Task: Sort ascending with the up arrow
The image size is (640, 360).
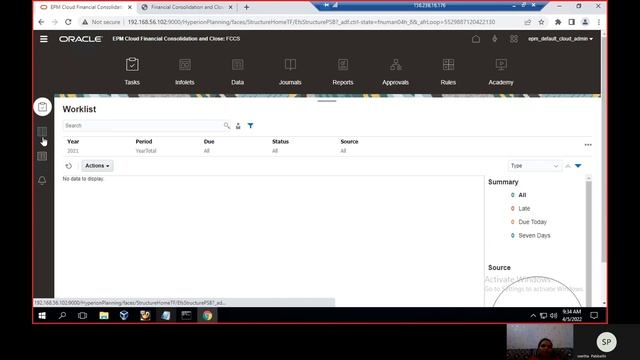Action: (568, 166)
